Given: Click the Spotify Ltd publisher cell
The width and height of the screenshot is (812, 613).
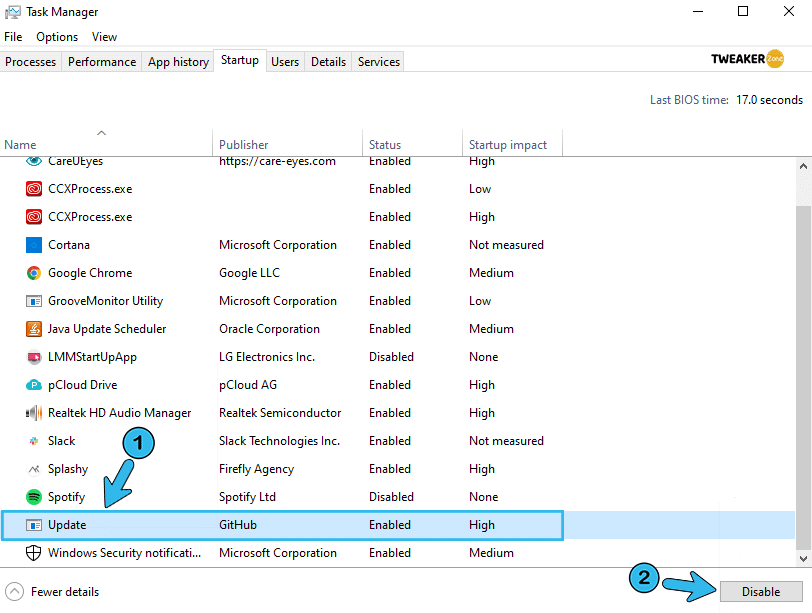Looking at the screenshot, I should [247, 497].
